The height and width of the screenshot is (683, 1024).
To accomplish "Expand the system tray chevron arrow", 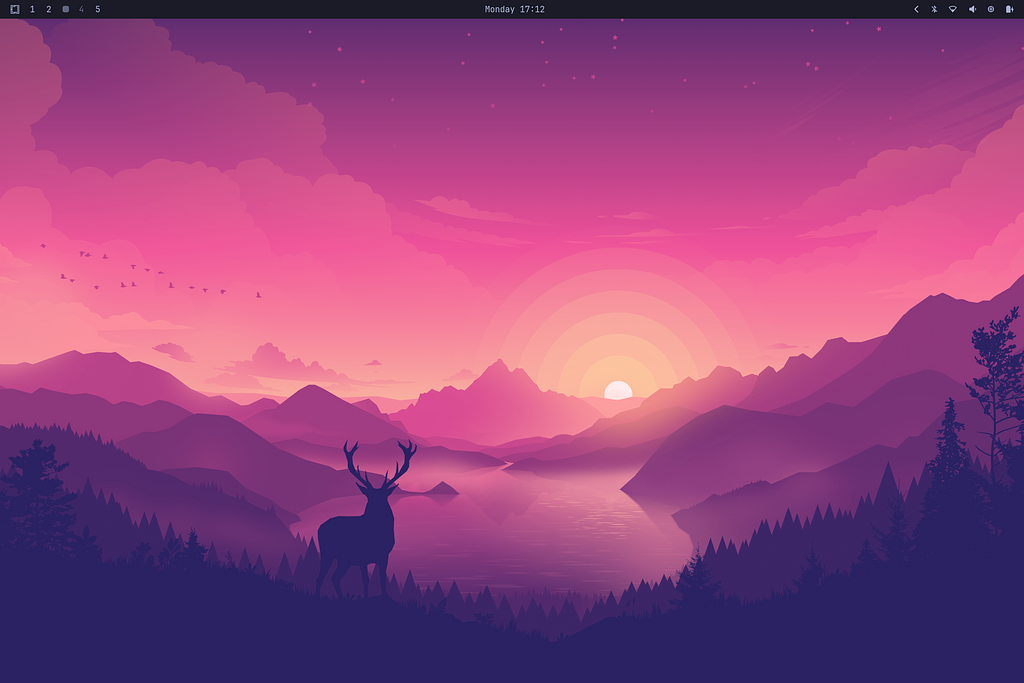I will (x=916, y=9).
